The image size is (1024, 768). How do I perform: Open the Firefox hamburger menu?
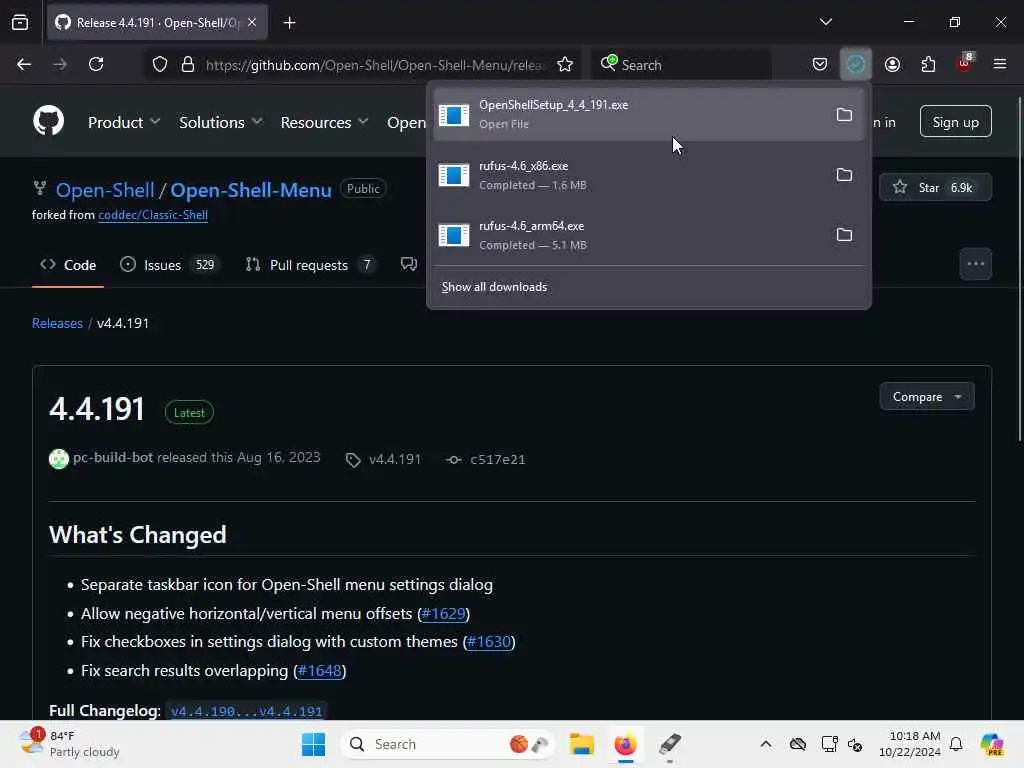[1000, 64]
